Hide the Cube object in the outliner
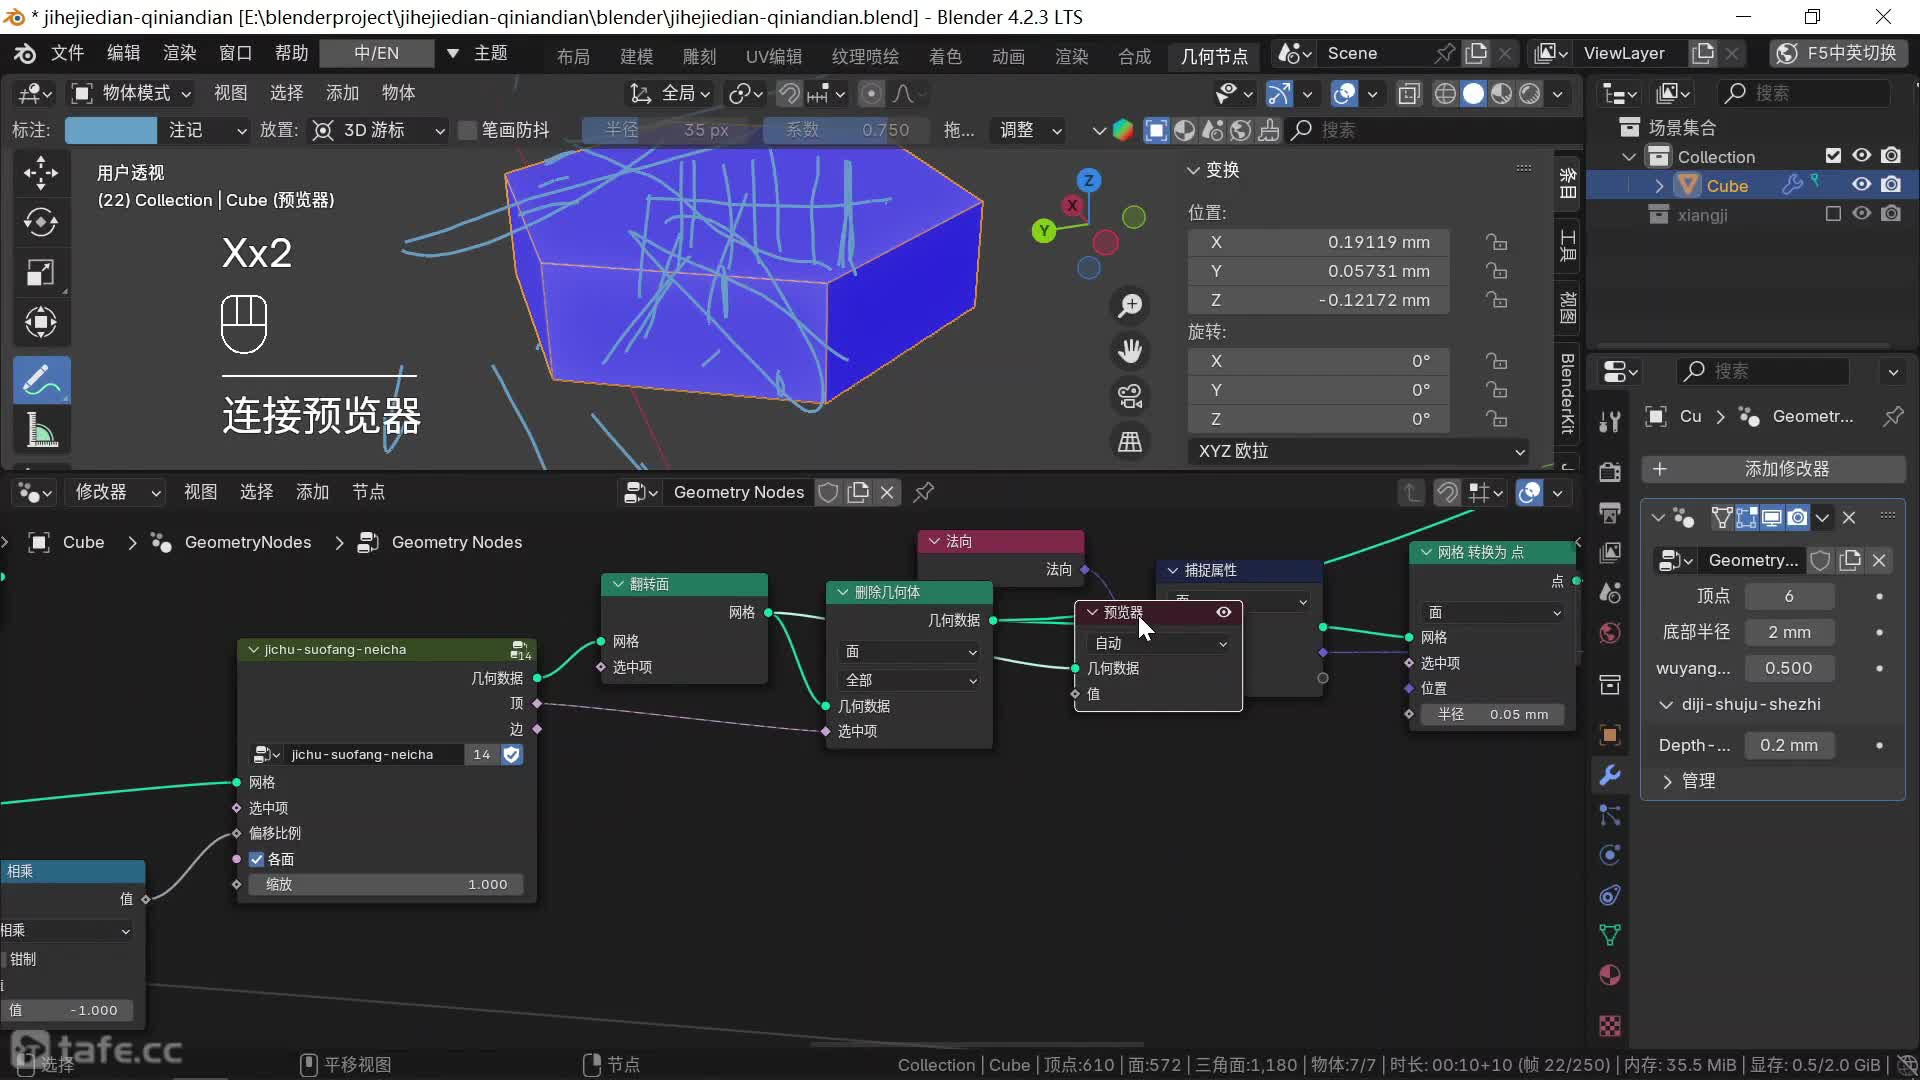 (x=1861, y=185)
